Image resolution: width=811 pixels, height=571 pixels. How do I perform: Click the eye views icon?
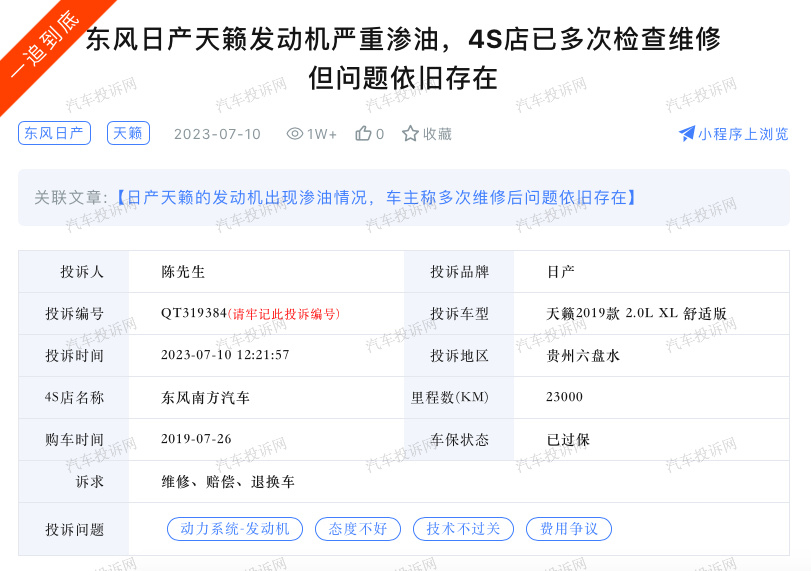pyautogui.click(x=295, y=134)
